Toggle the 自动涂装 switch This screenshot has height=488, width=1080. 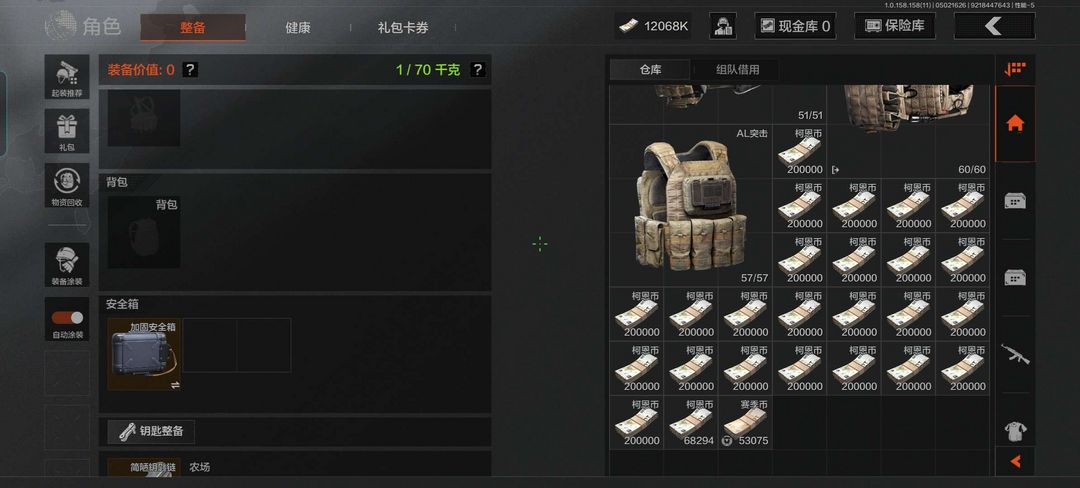pos(67,318)
